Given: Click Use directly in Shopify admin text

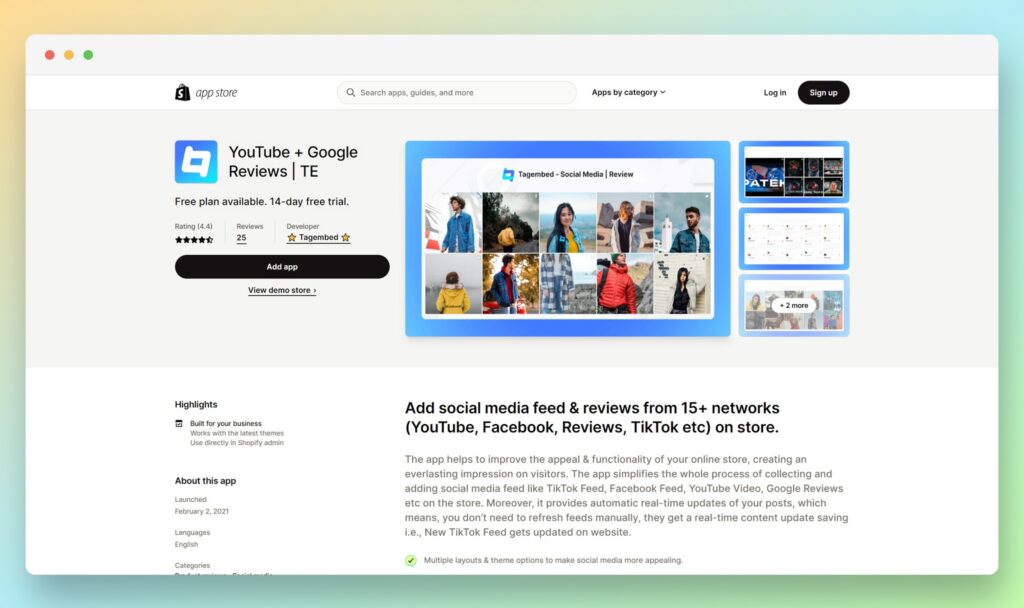Looking at the screenshot, I should point(237,443).
